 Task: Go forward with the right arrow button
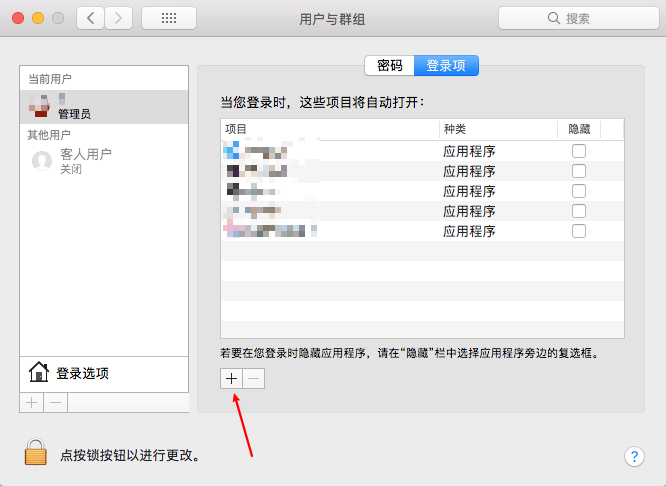coord(119,18)
